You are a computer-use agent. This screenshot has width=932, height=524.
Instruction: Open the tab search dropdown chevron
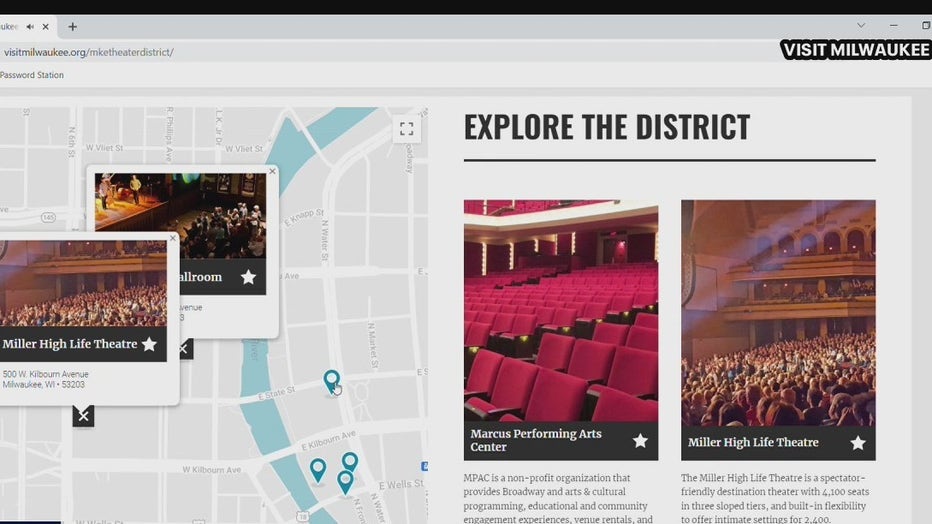coord(861,26)
